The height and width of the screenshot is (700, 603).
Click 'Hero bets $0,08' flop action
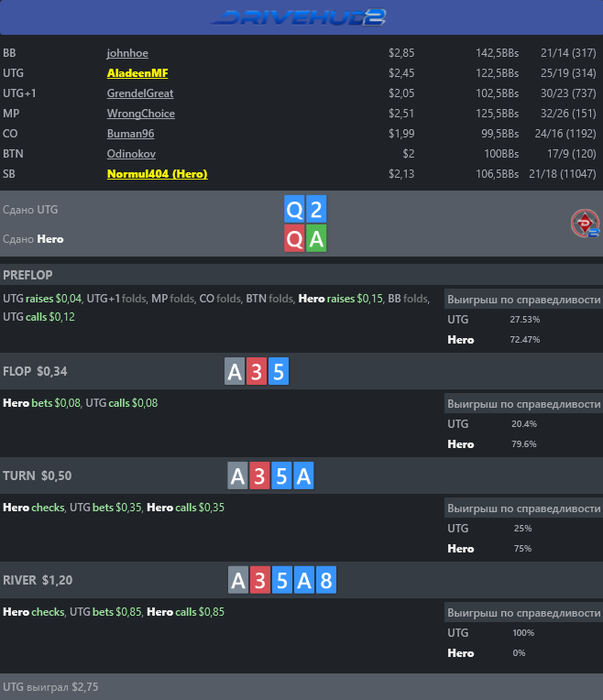click(x=42, y=403)
